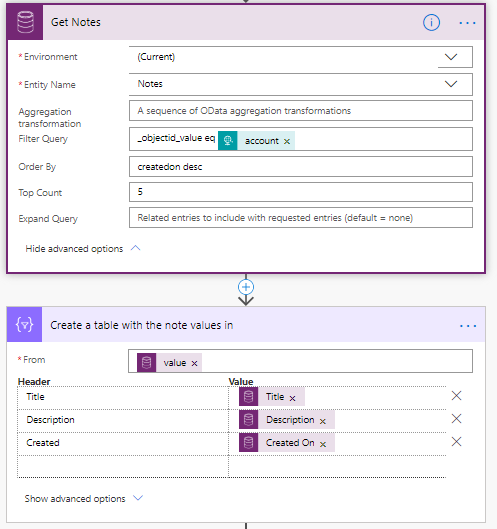Remove the account token from Filter Query
Screen dimensions: 497x529
pos(287,141)
